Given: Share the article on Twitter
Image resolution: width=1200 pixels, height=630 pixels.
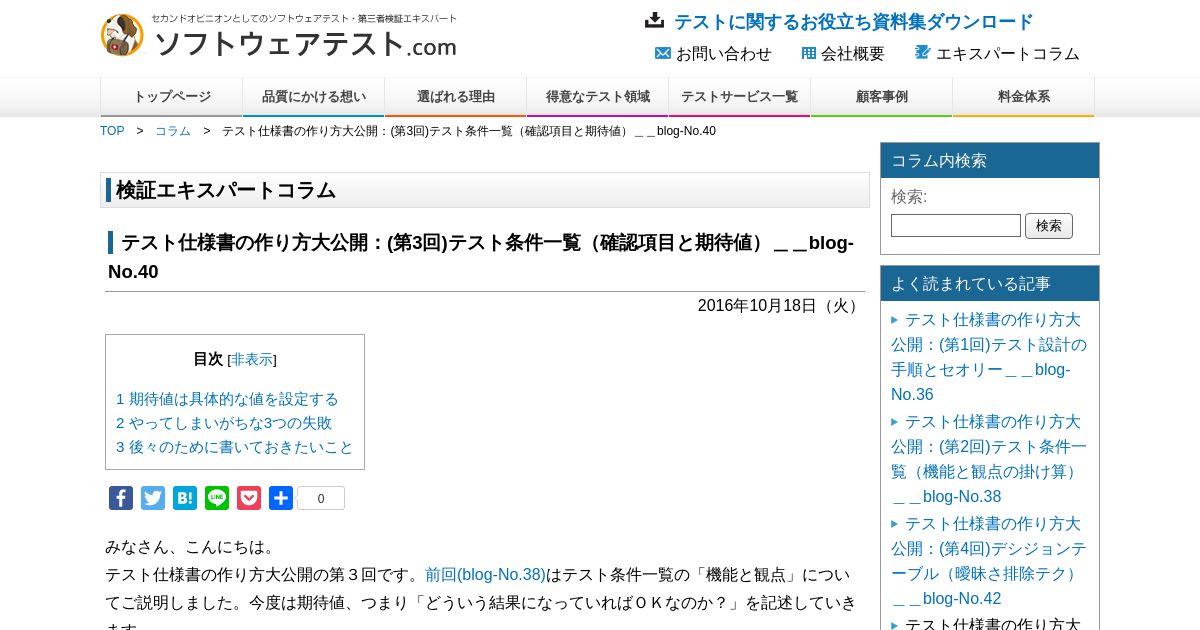Looking at the screenshot, I should [x=153, y=498].
